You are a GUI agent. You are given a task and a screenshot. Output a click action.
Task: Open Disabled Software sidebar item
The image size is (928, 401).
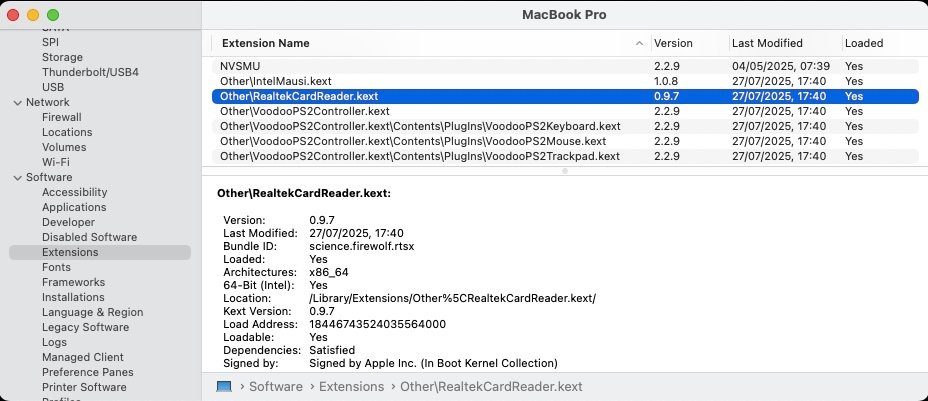coord(89,237)
